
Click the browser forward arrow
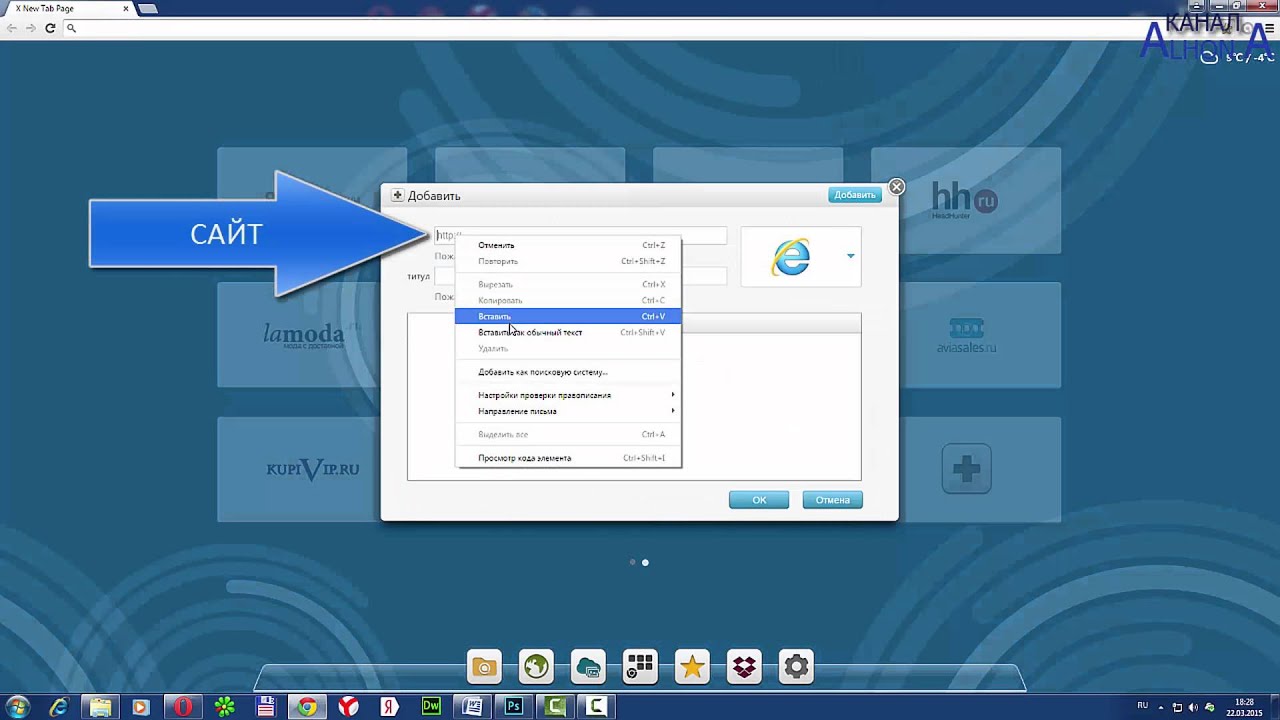[31, 28]
